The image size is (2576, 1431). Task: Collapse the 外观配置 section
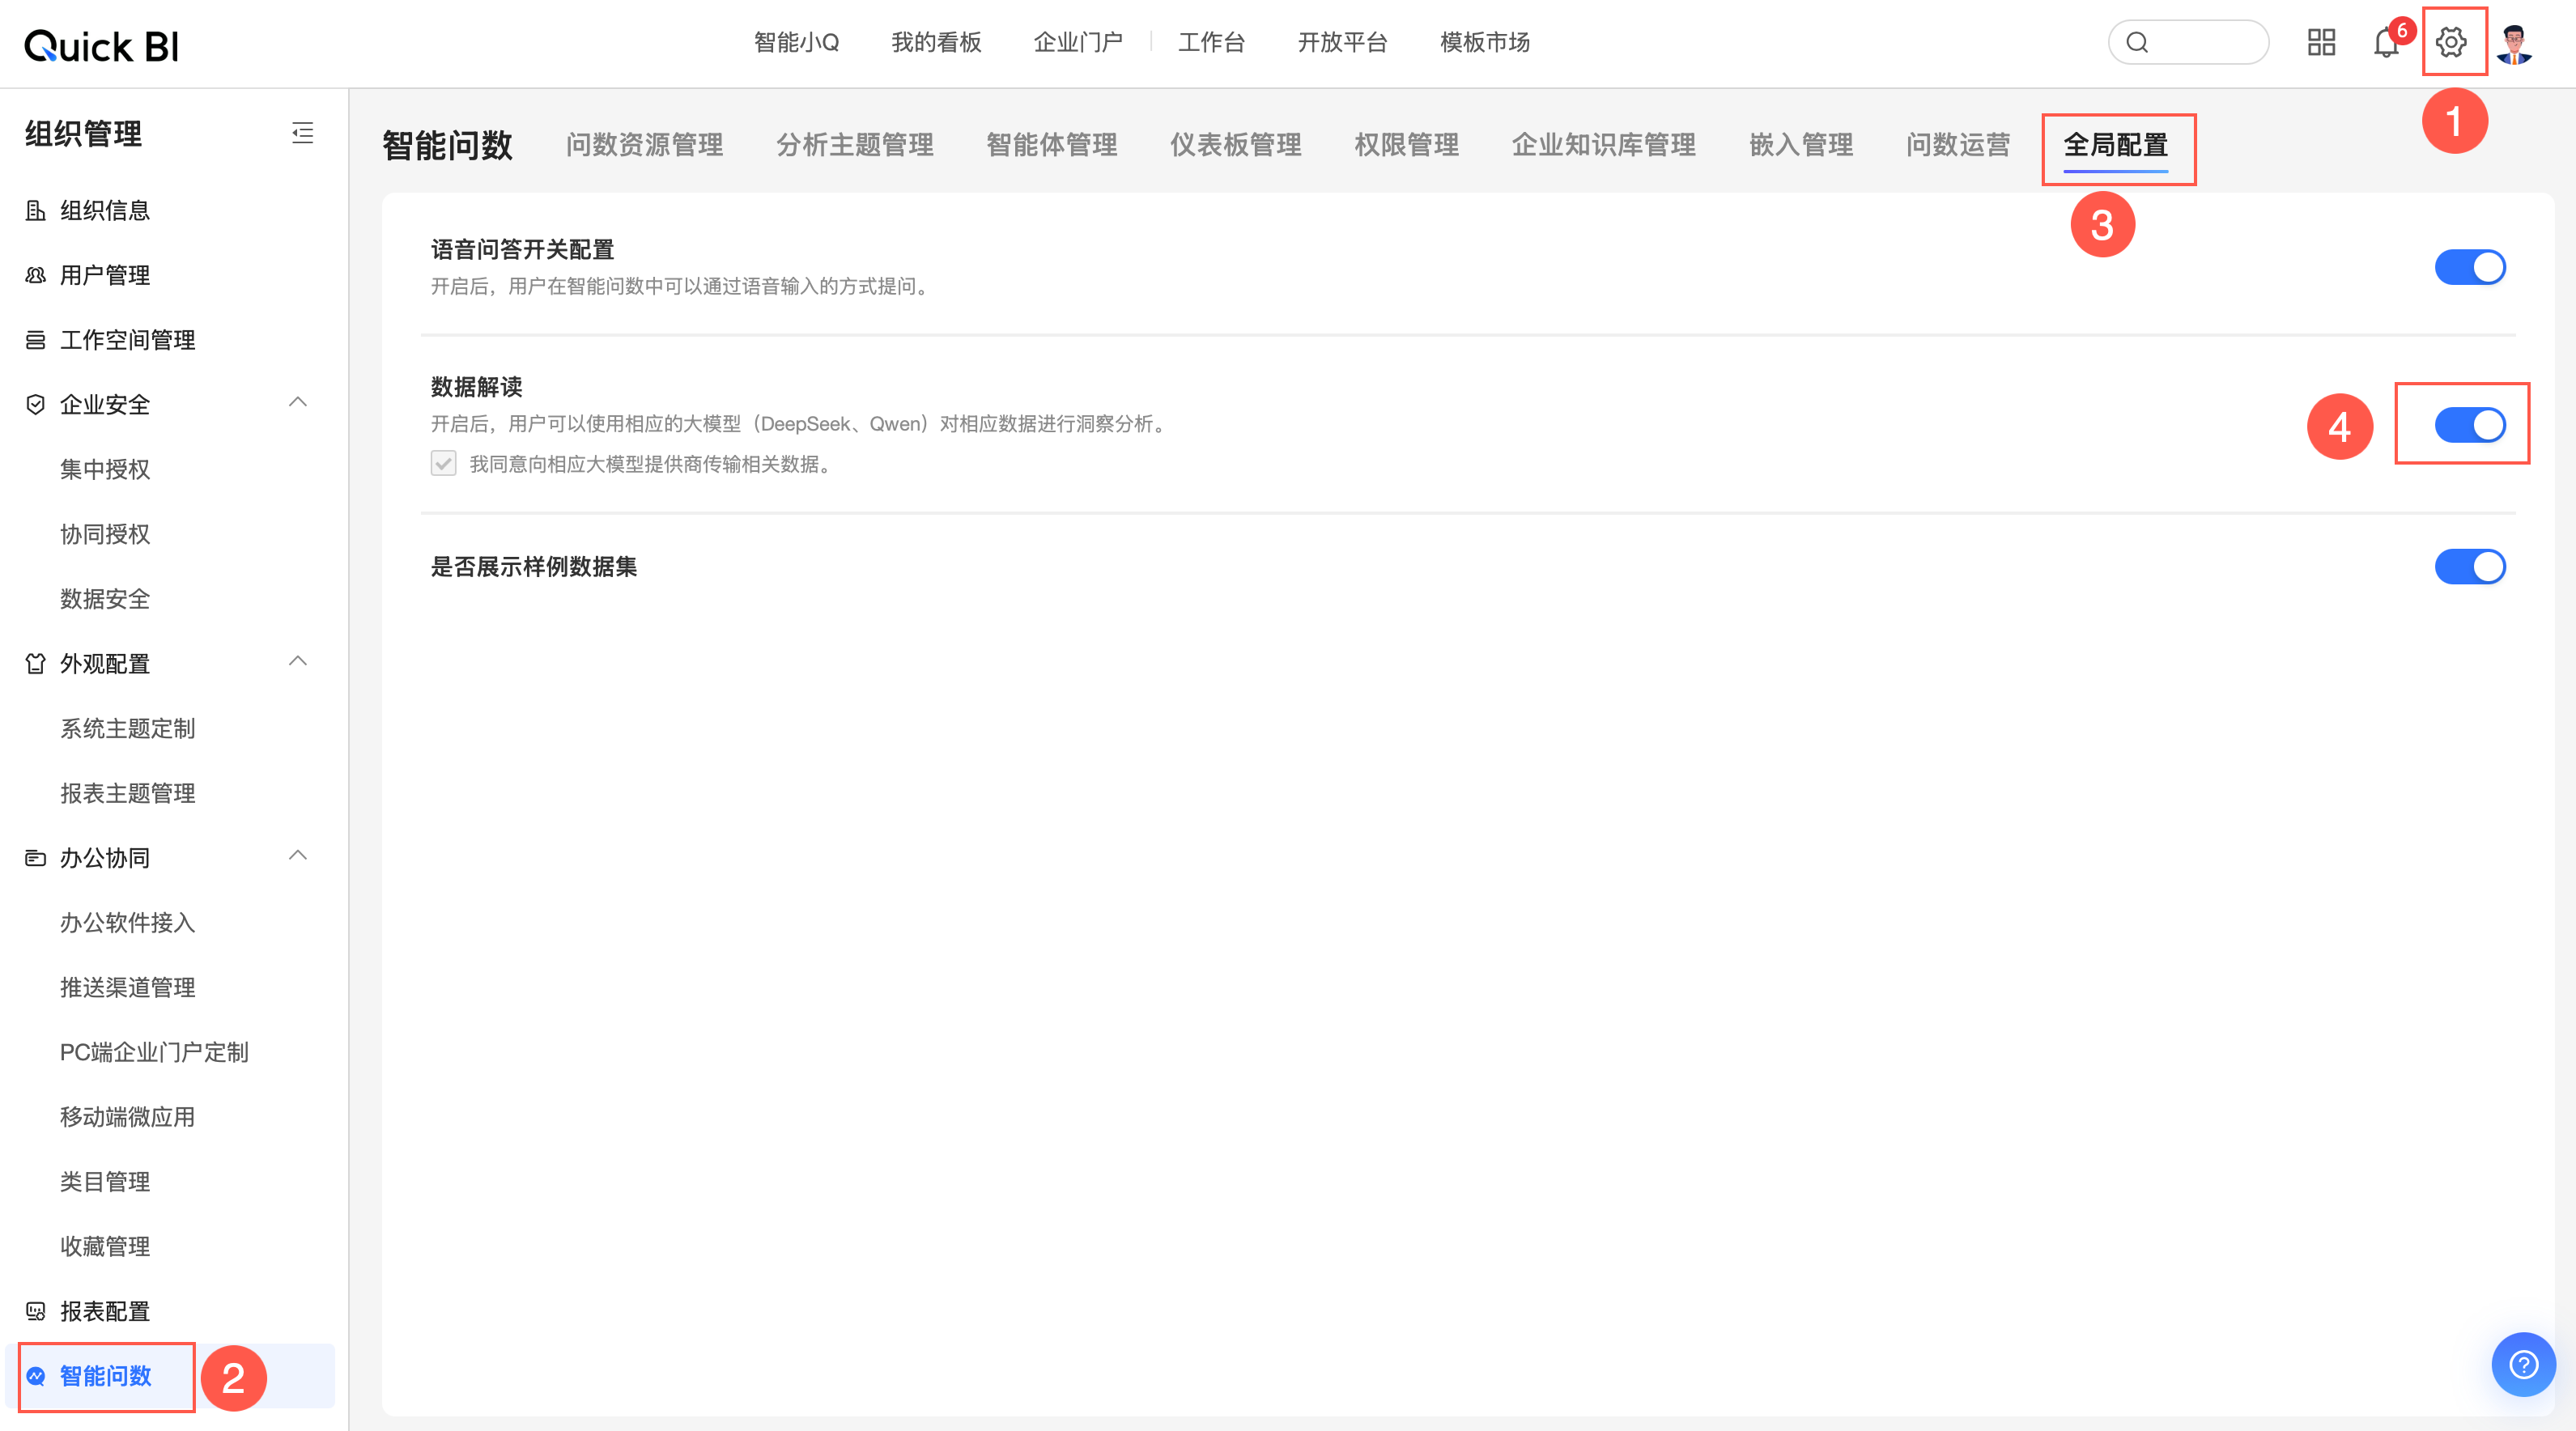(297, 662)
